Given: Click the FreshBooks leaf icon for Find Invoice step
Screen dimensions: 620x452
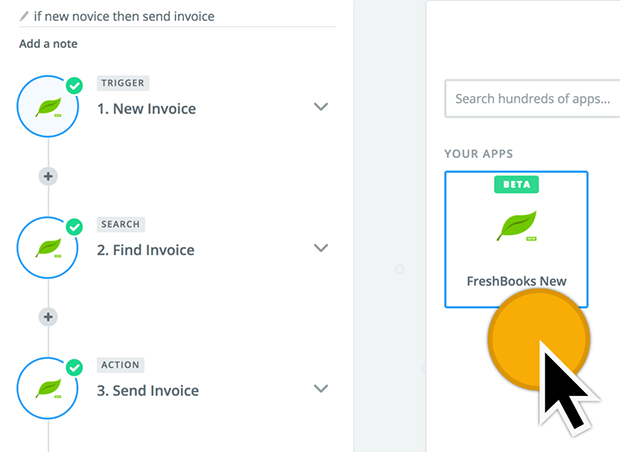Looking at the screenshot, I should [48, 248].
